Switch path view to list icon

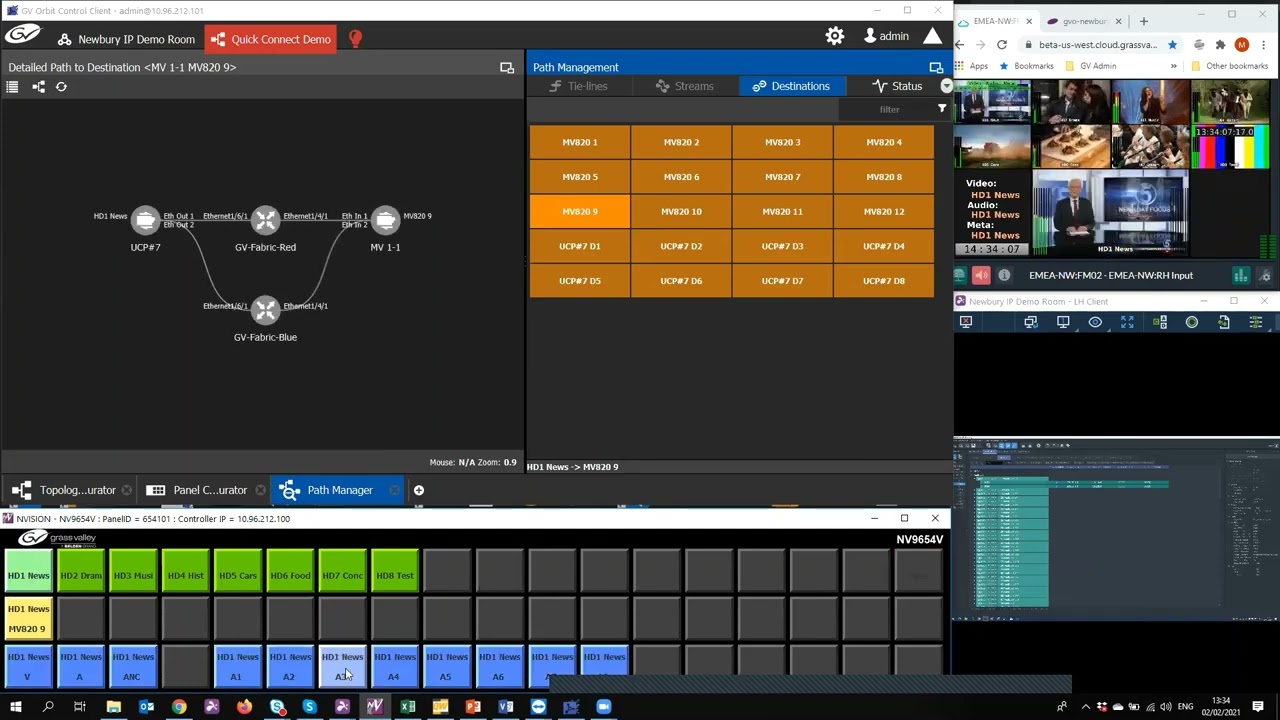(x=12, y=87)
